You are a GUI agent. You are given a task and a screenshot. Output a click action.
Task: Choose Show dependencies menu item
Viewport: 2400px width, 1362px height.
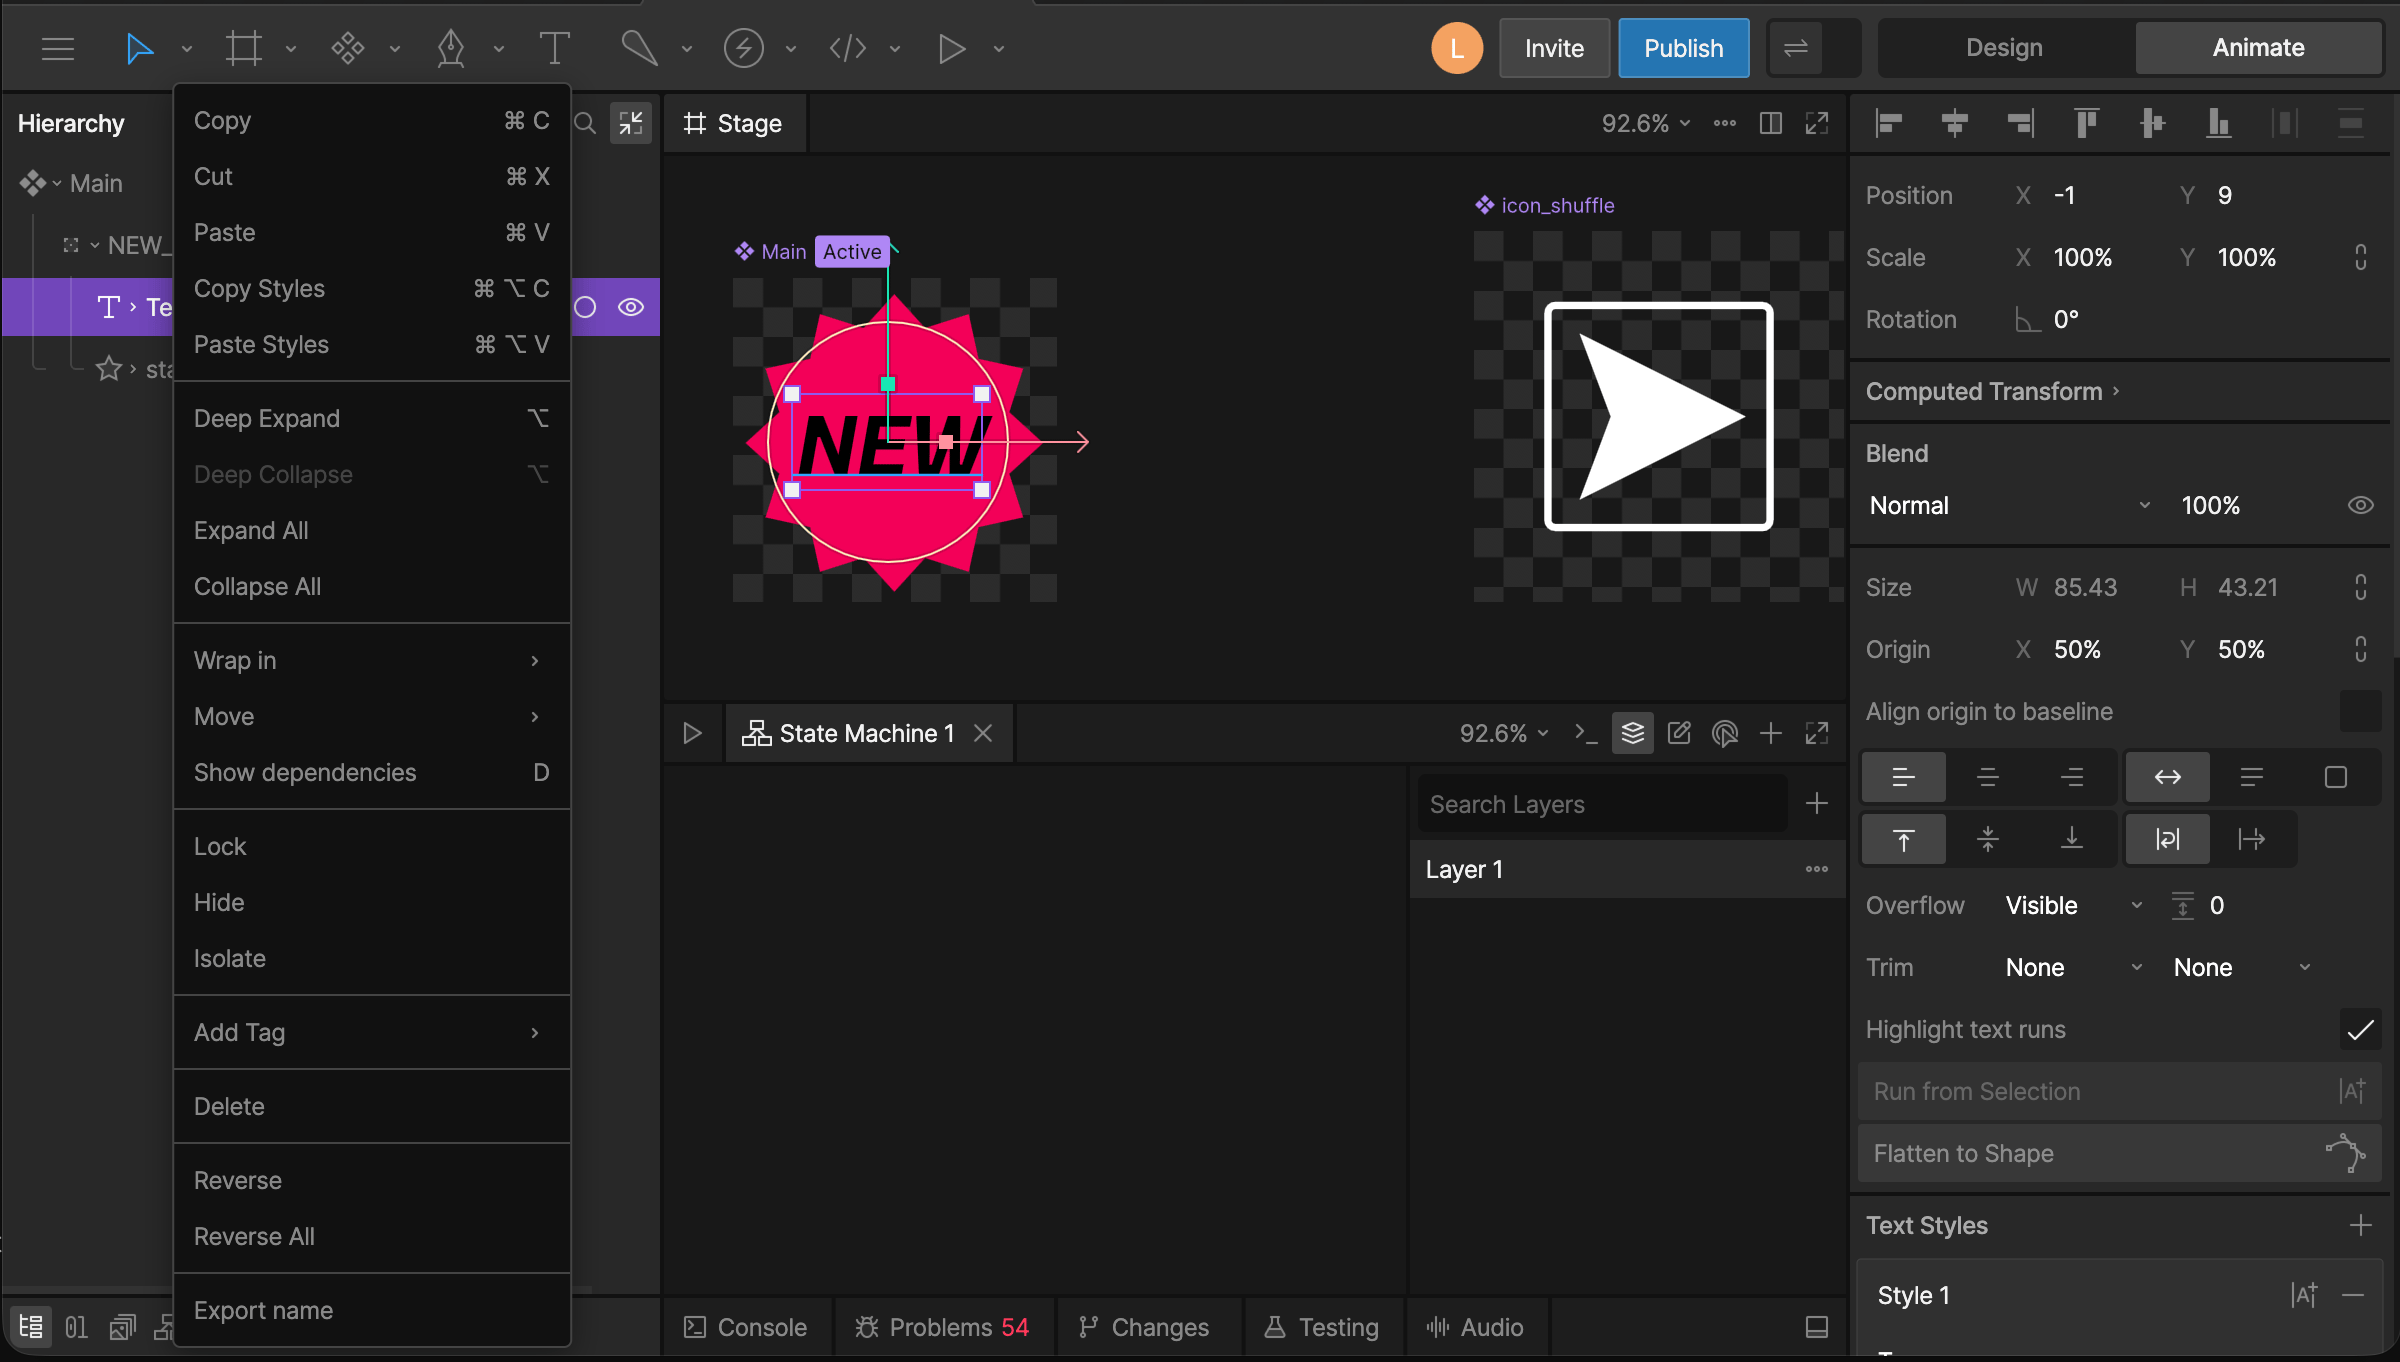tap(371, 772)
